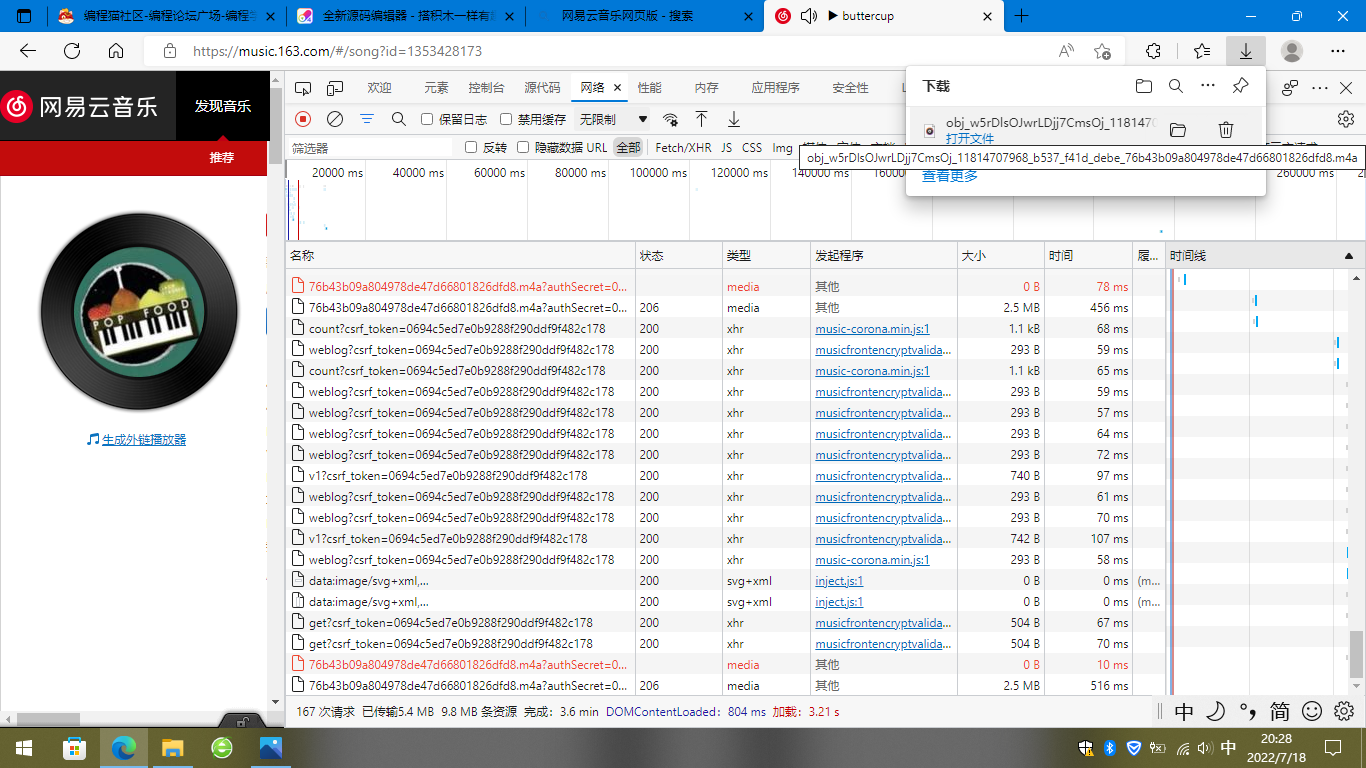Screen dimensions: 1366x768
Task: Click the Downloads toolbar button in Edge
Action: coord(1245,51)
